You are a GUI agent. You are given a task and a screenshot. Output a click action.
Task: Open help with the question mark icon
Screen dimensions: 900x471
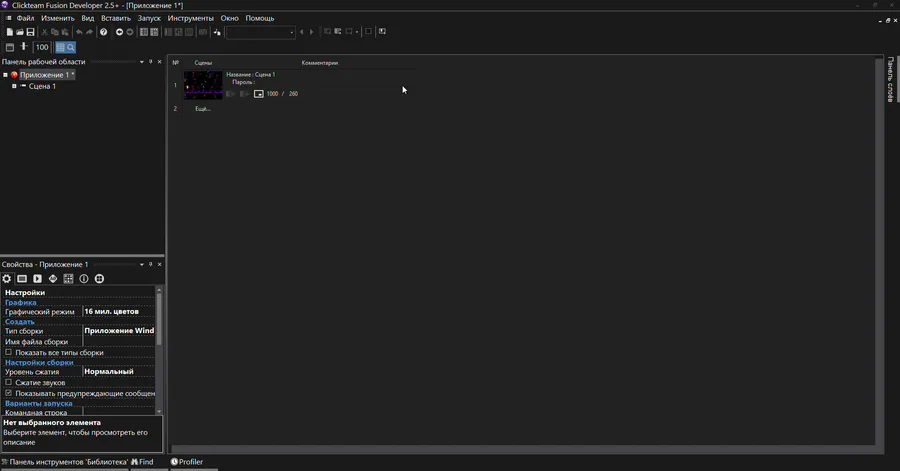tap(103, 32)
